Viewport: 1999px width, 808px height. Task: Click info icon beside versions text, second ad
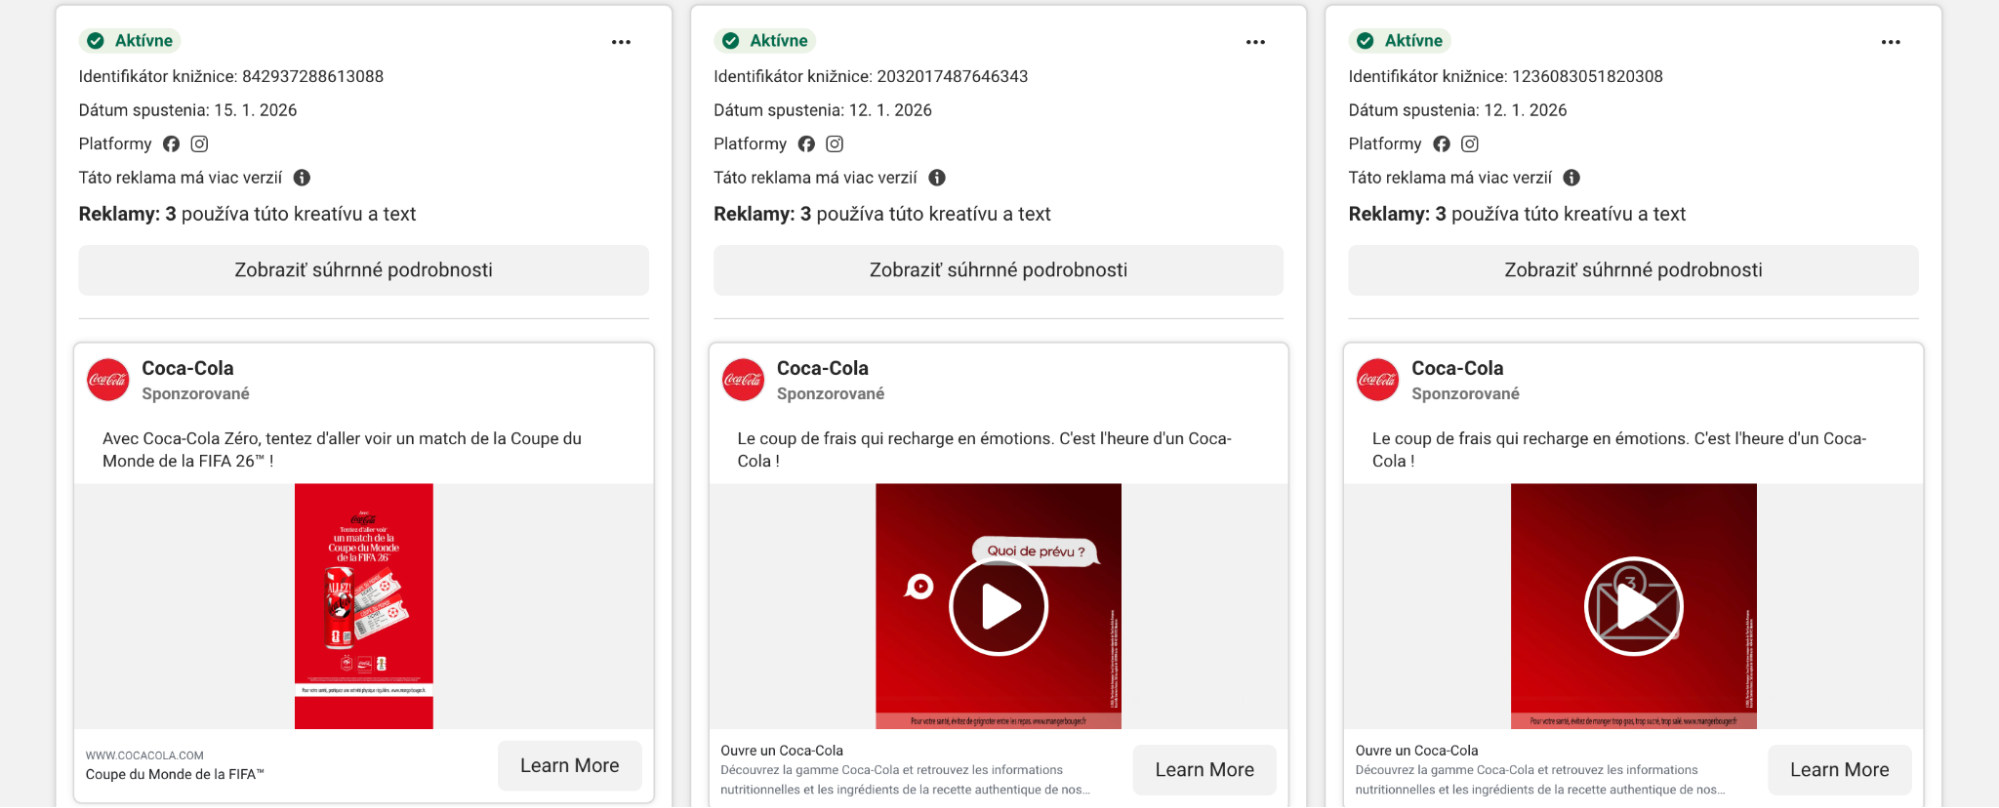coord(937,178)
